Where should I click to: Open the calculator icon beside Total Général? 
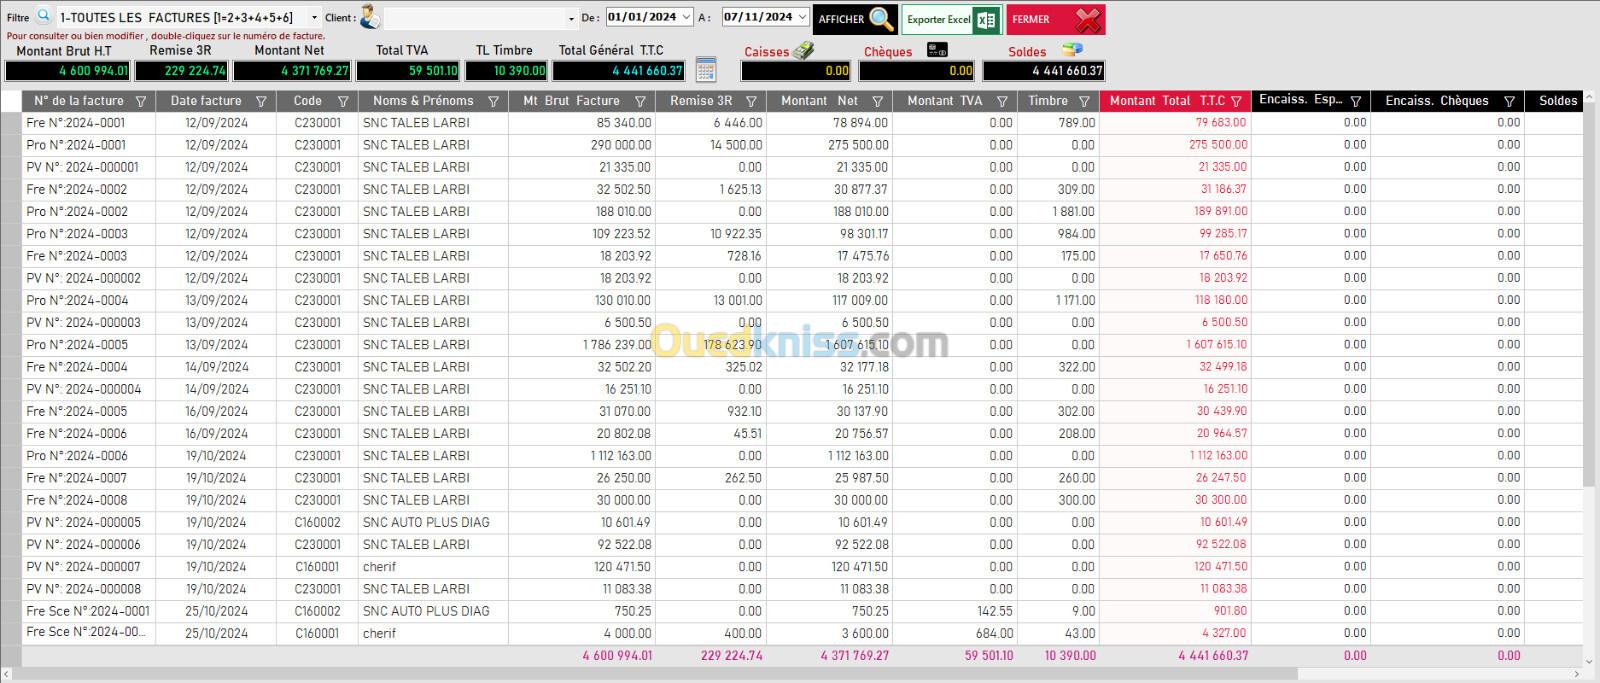(706, 69)
